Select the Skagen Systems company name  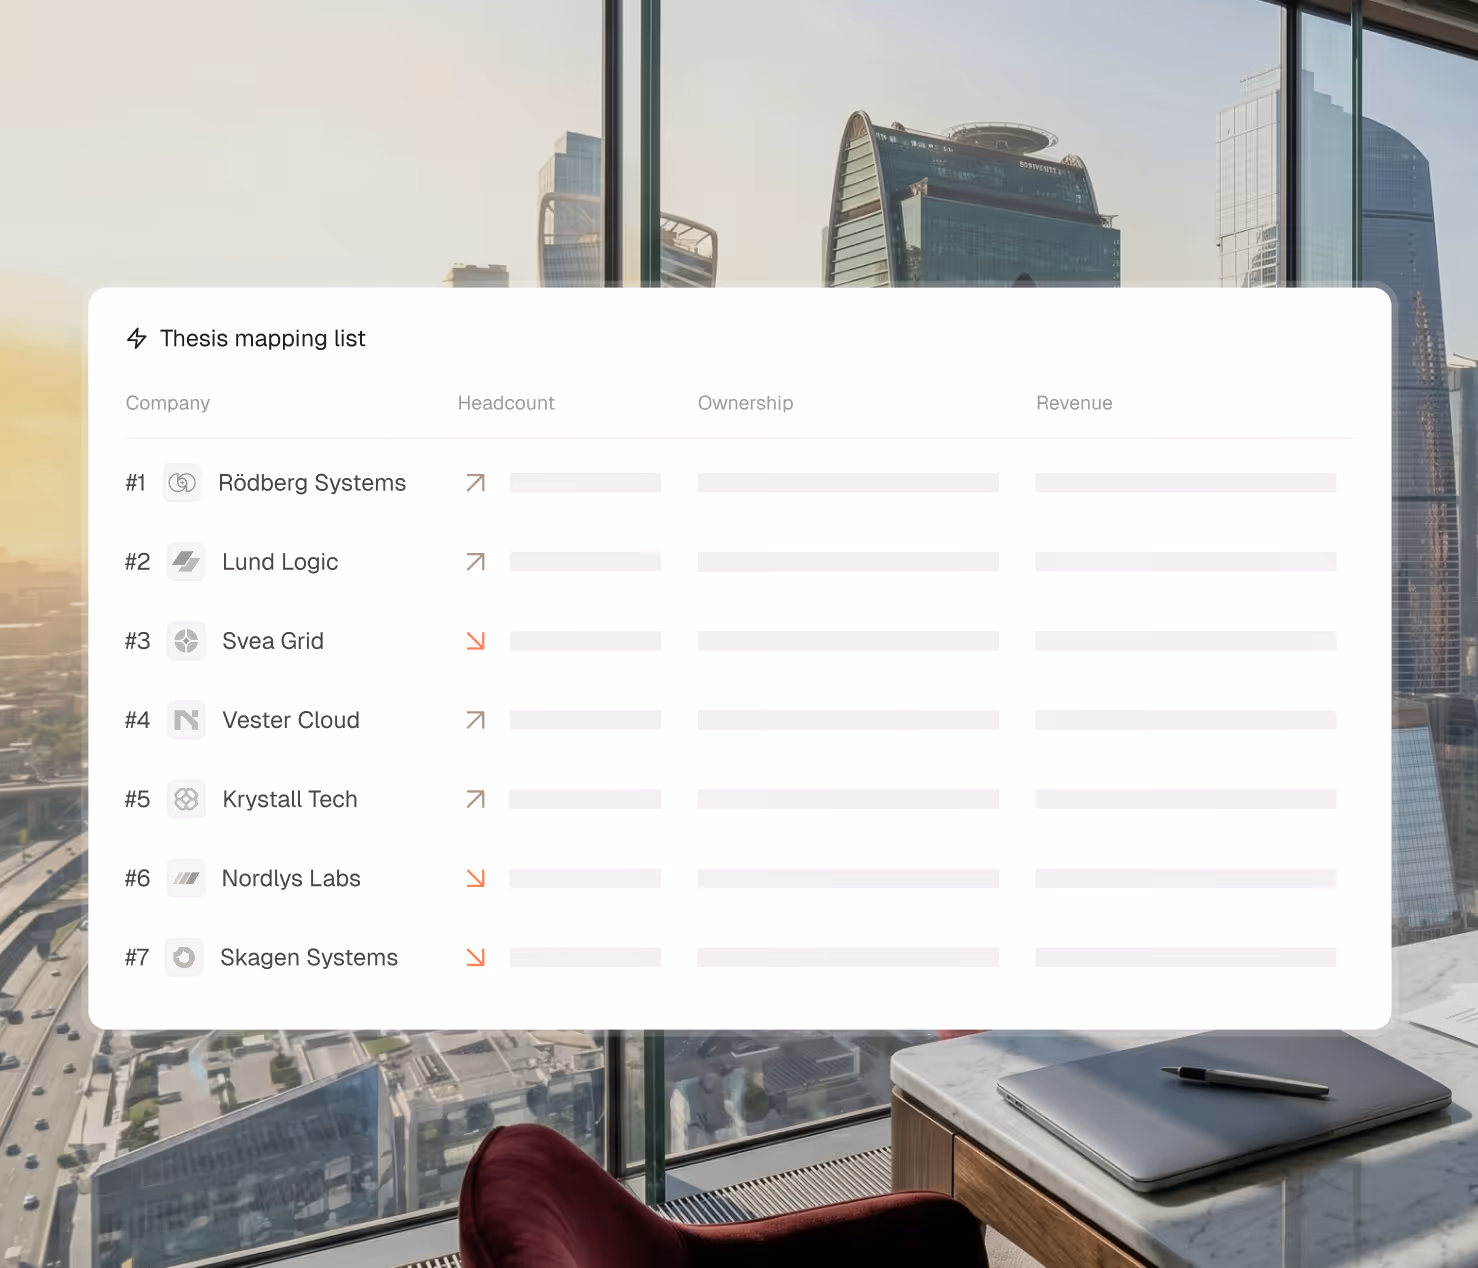[309, 957]
